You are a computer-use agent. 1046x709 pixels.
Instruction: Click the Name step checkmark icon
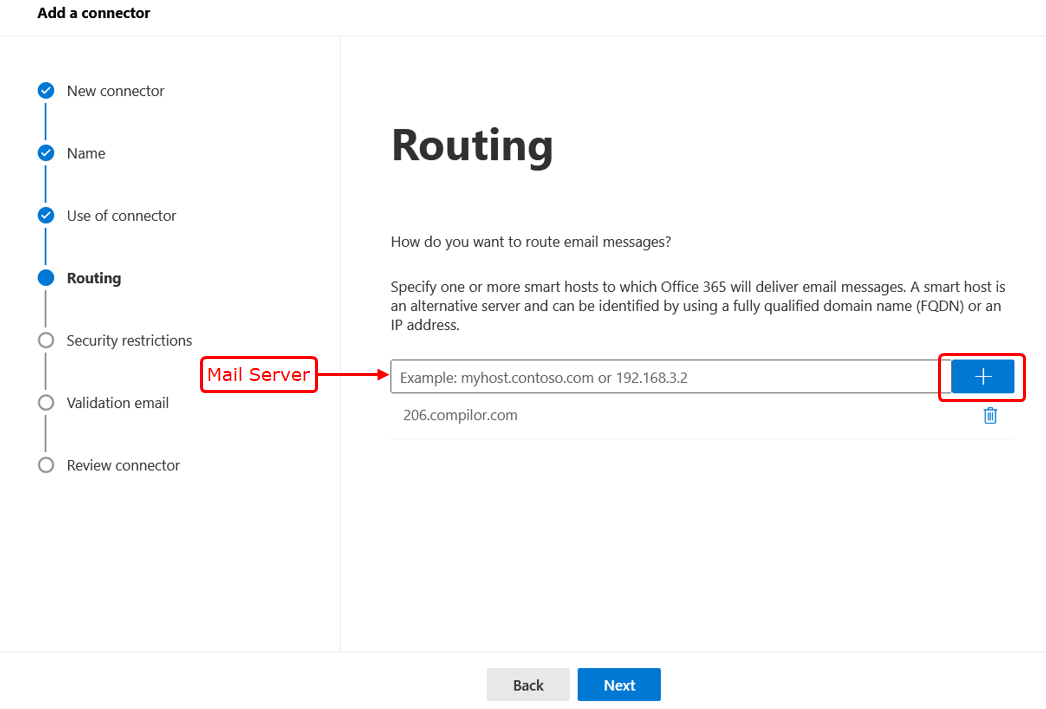coord(46,153)
